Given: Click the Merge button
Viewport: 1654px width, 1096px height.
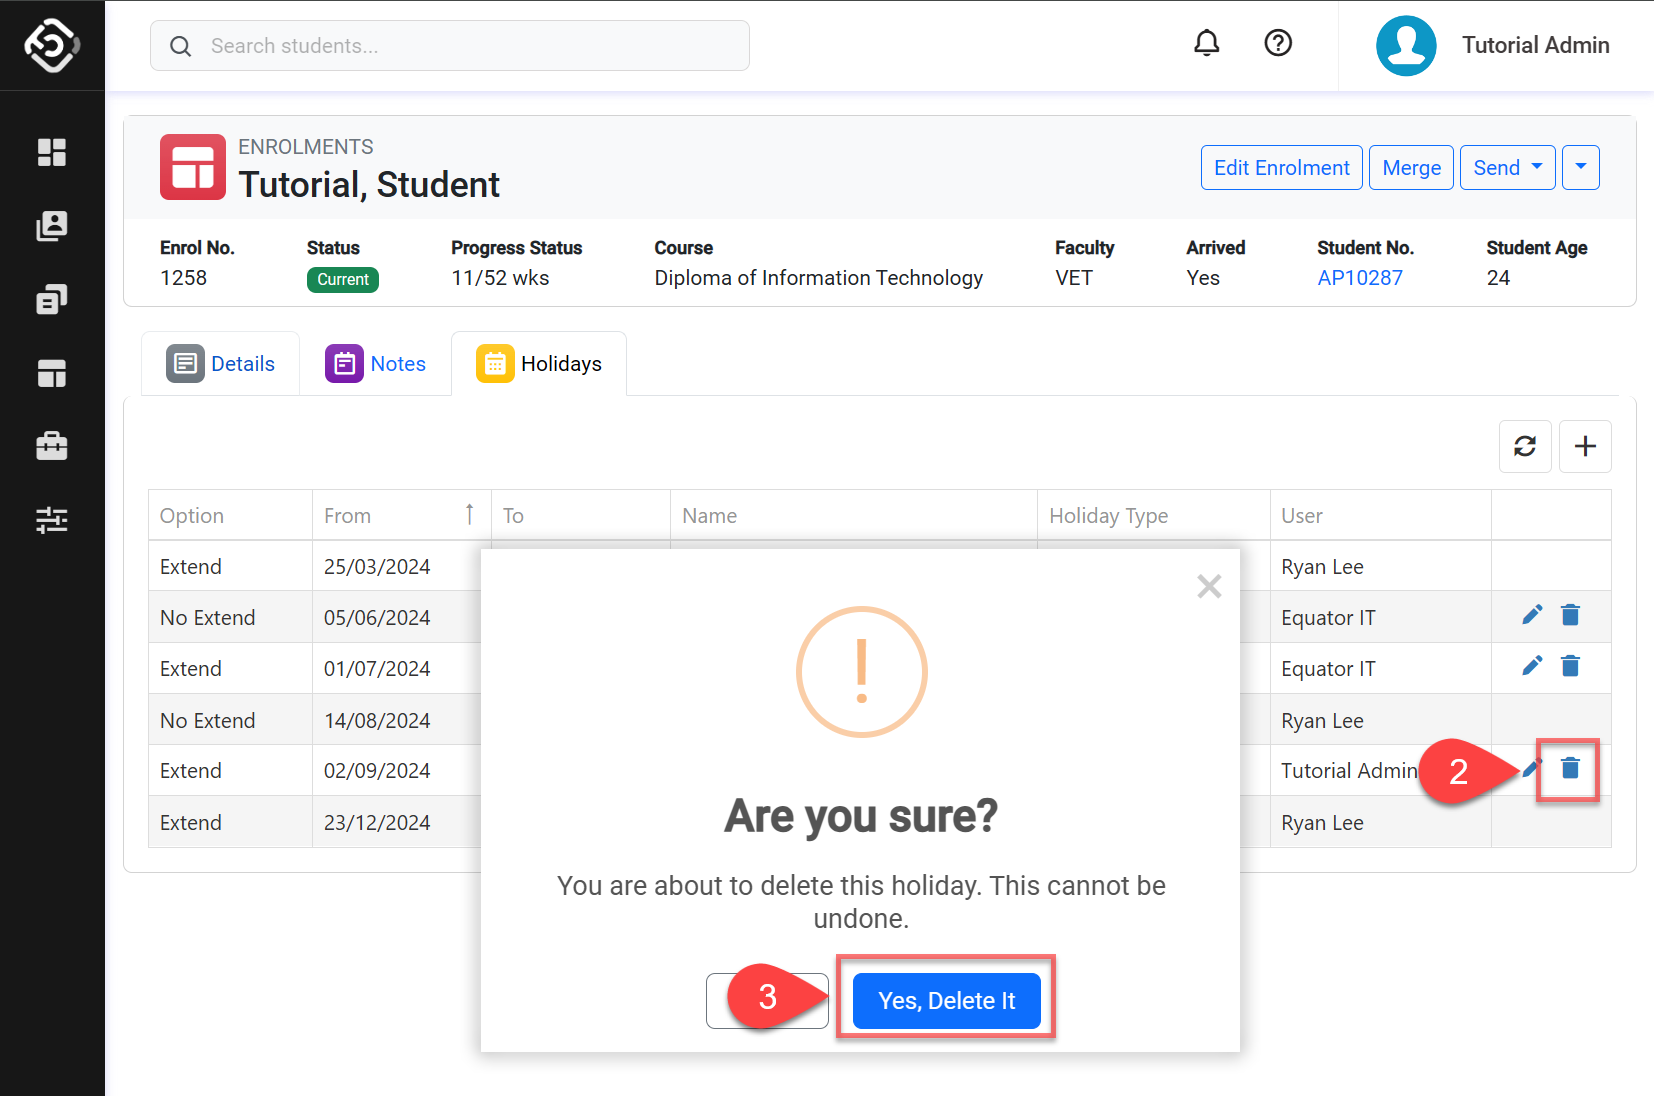Looking at the screenshot, I should coord(1411,168).
